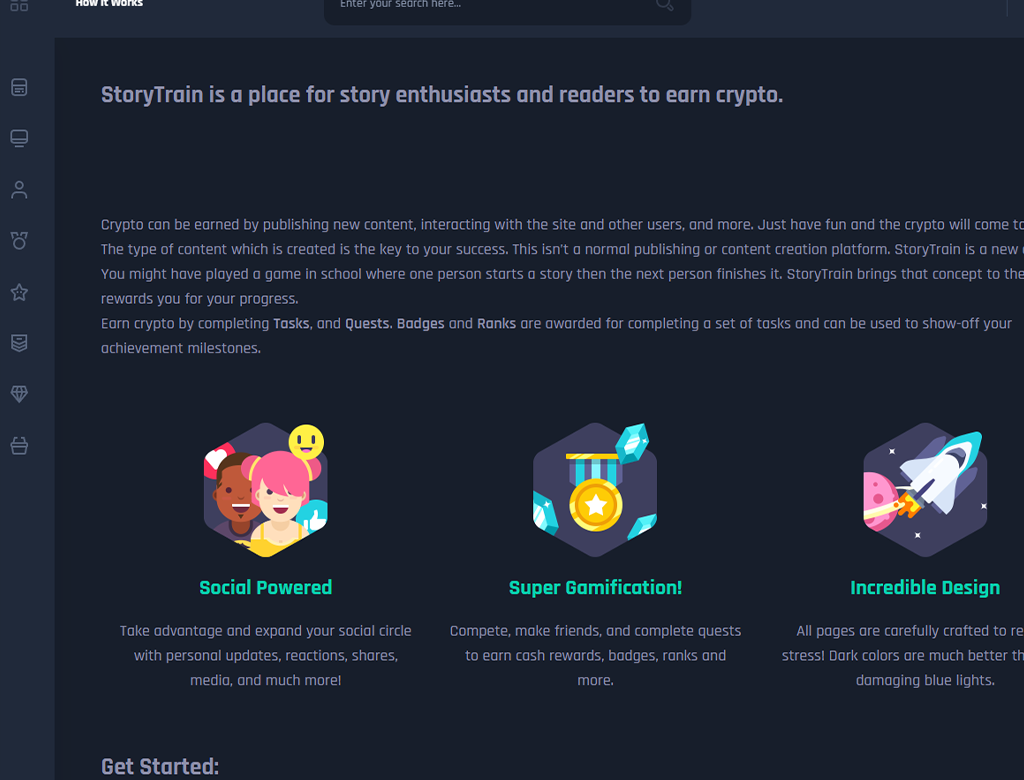Open the monitor/overview sidebar icon
Viewport: 1024px width, 780px height.
pyautogui.click(x=19, y=138)
